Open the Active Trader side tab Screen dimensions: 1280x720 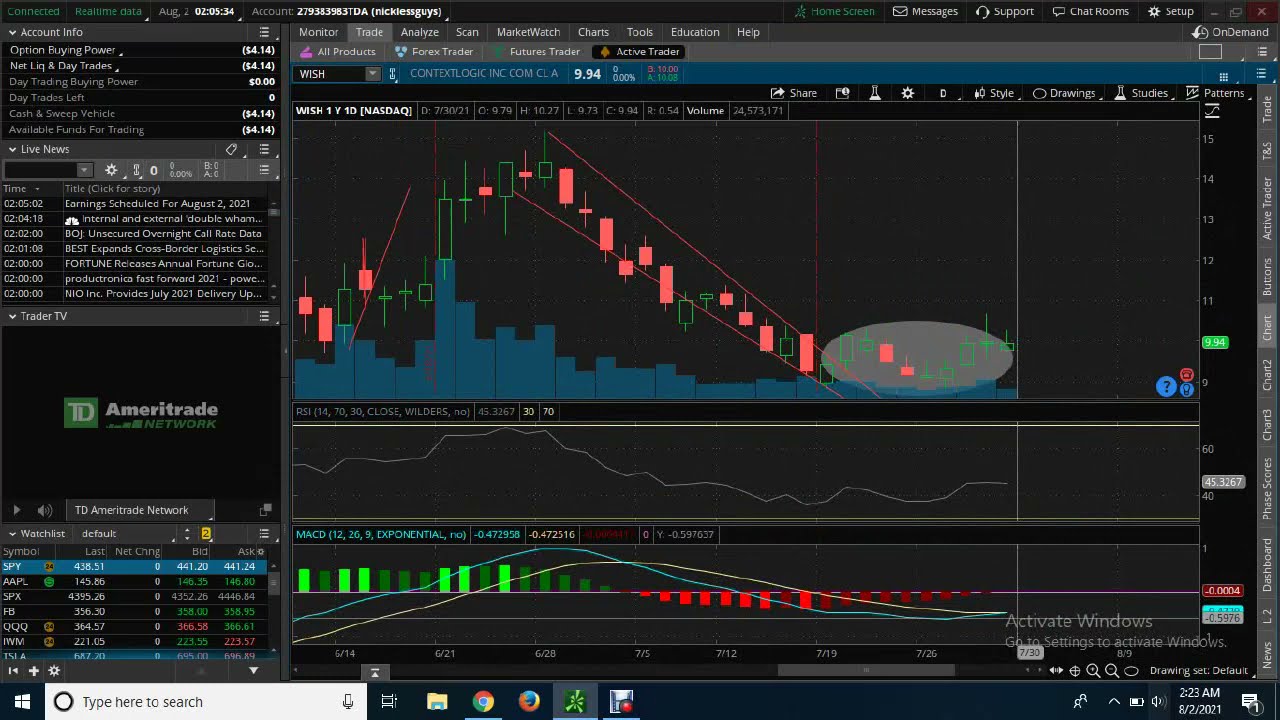[1267, 207]
